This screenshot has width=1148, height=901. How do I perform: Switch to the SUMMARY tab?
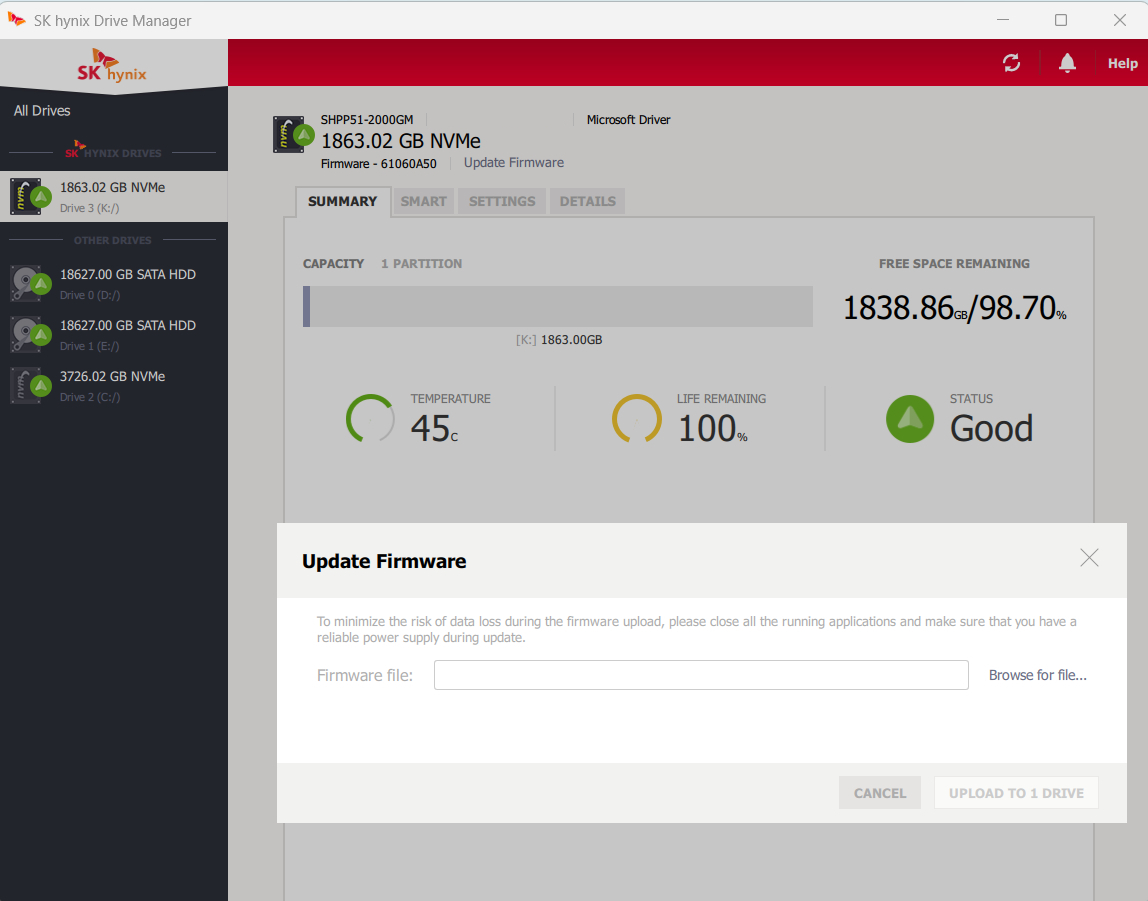pos(342,201)
